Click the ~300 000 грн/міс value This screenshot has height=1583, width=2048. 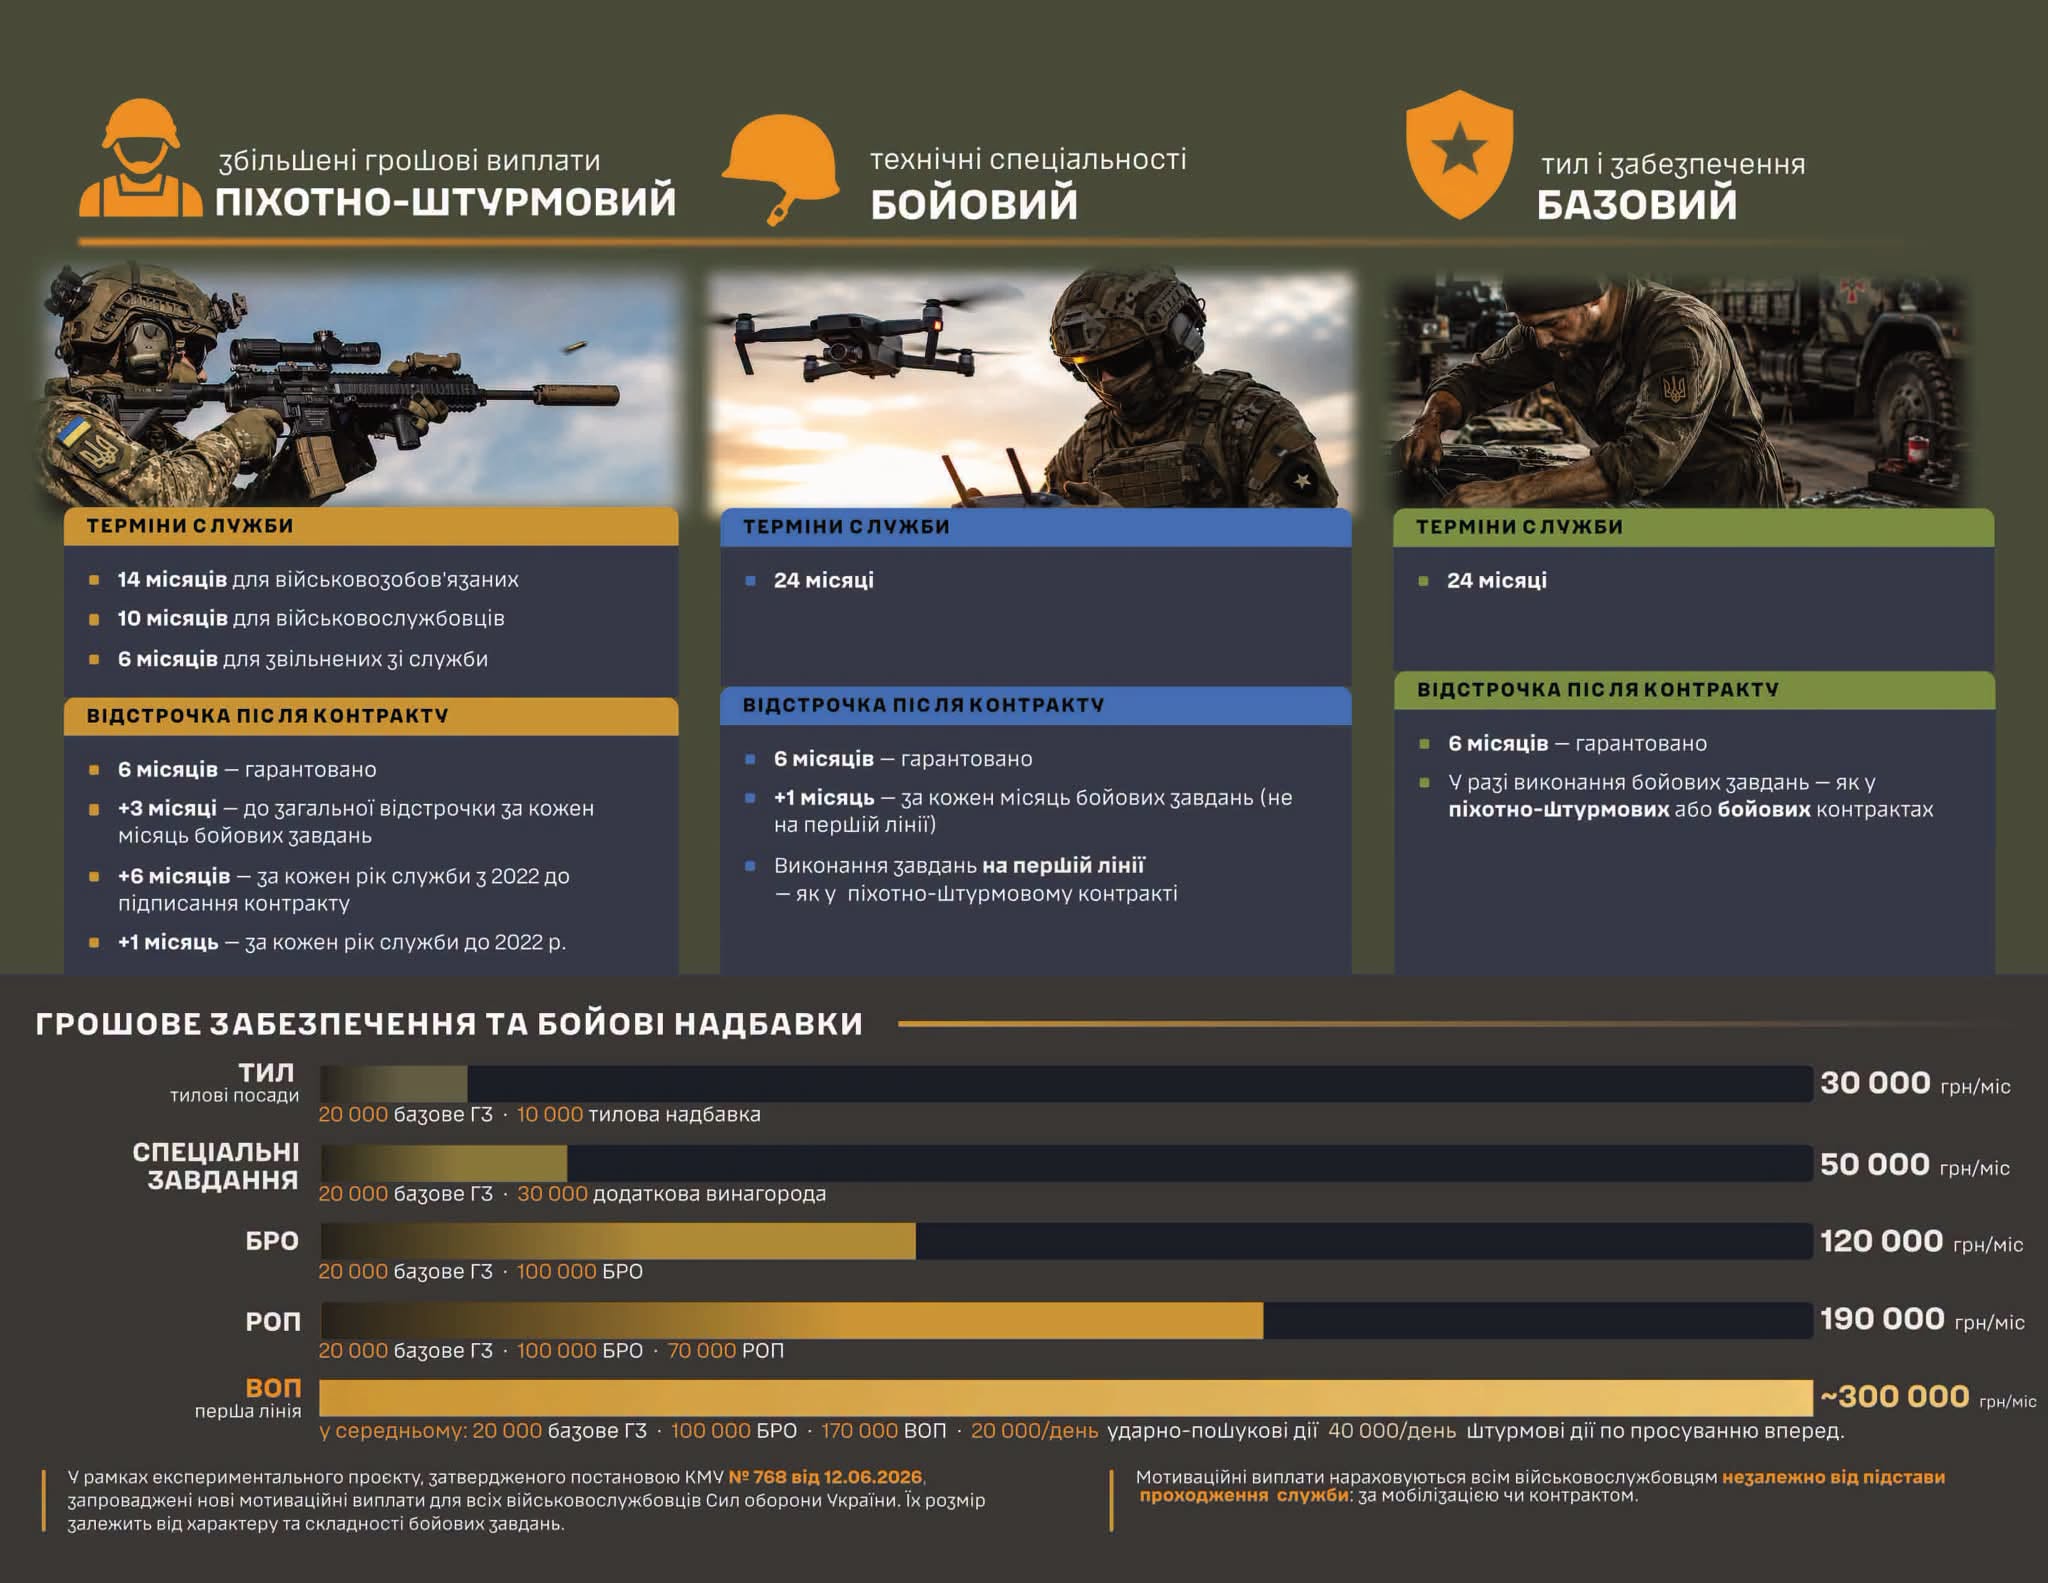click(1928, 1397)
